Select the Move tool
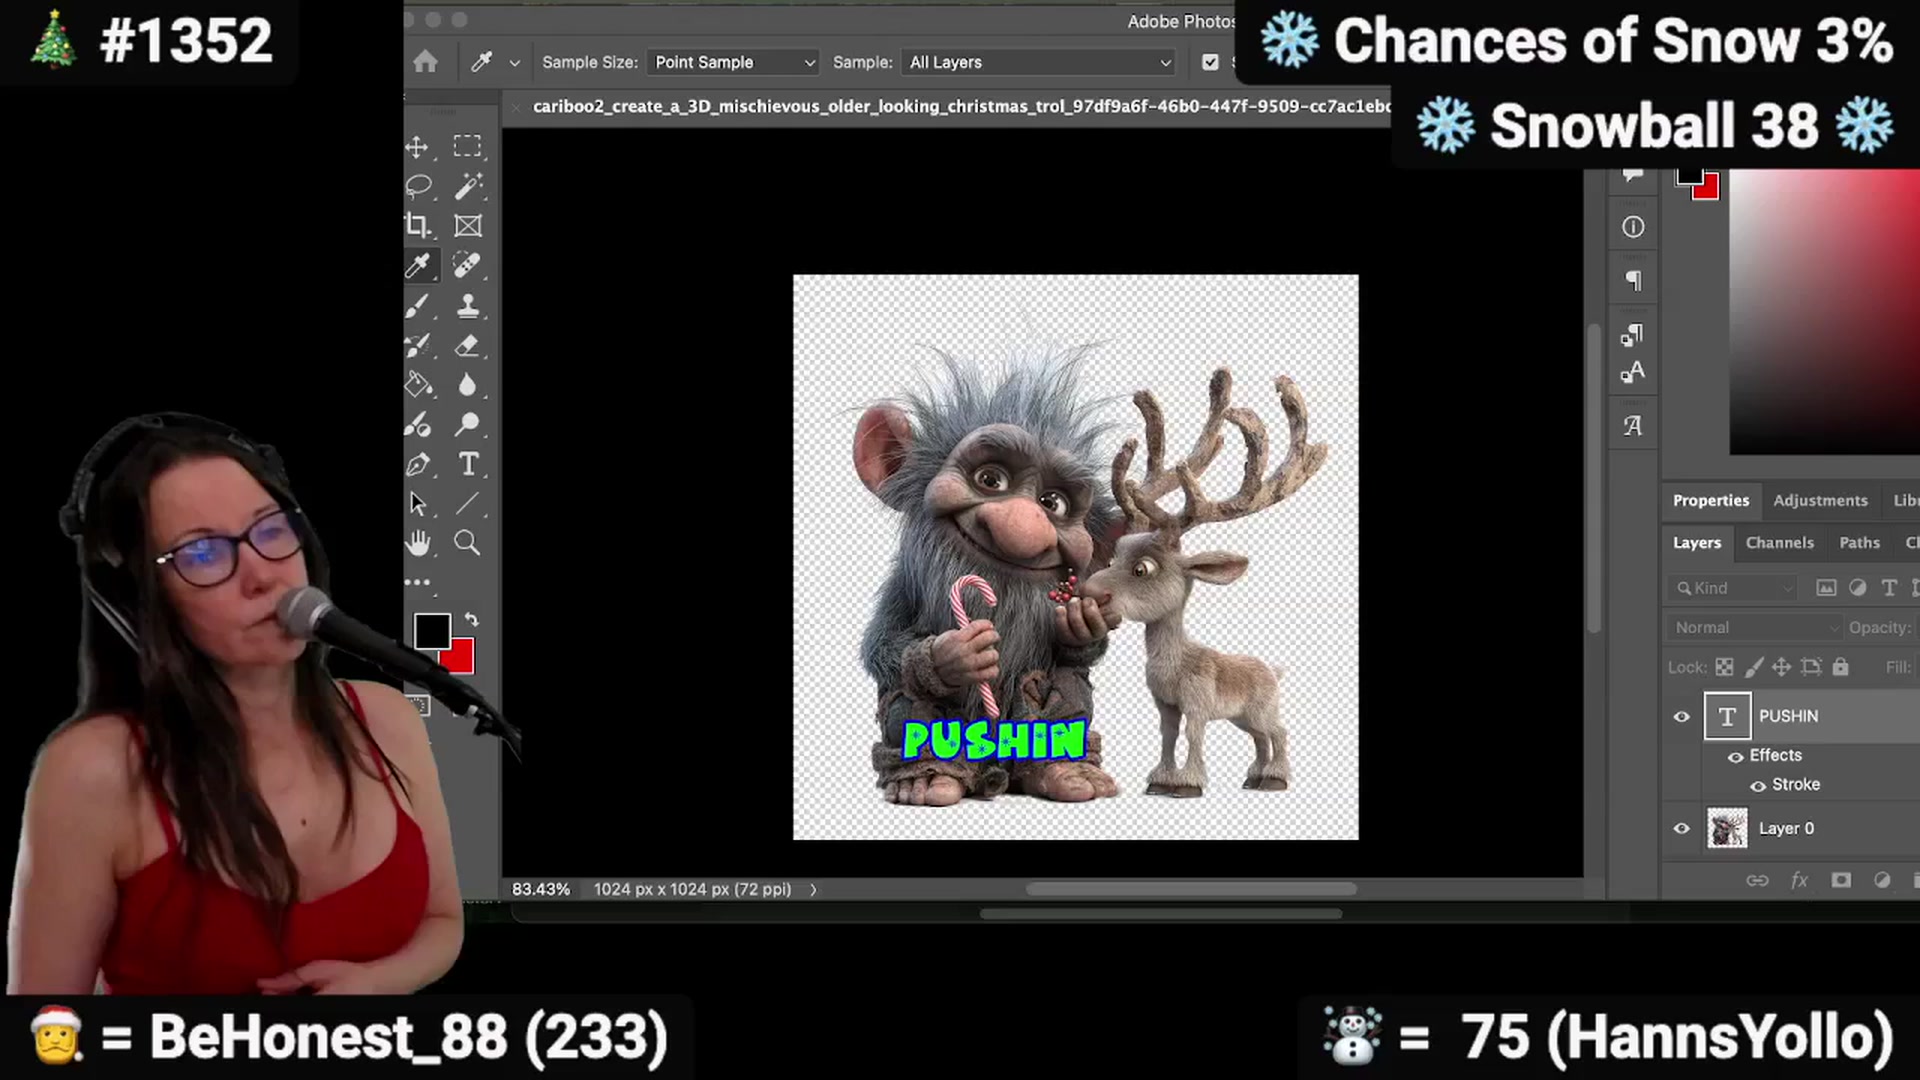This screenshot has width=1920, height=1080. tap(418, 147)
